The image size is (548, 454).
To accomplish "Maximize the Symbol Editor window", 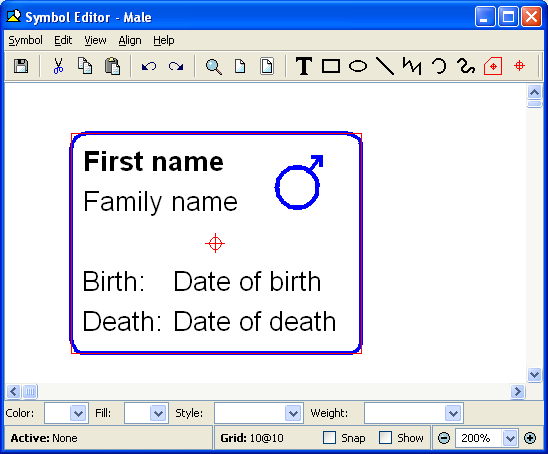I will (x=508, y=16).
